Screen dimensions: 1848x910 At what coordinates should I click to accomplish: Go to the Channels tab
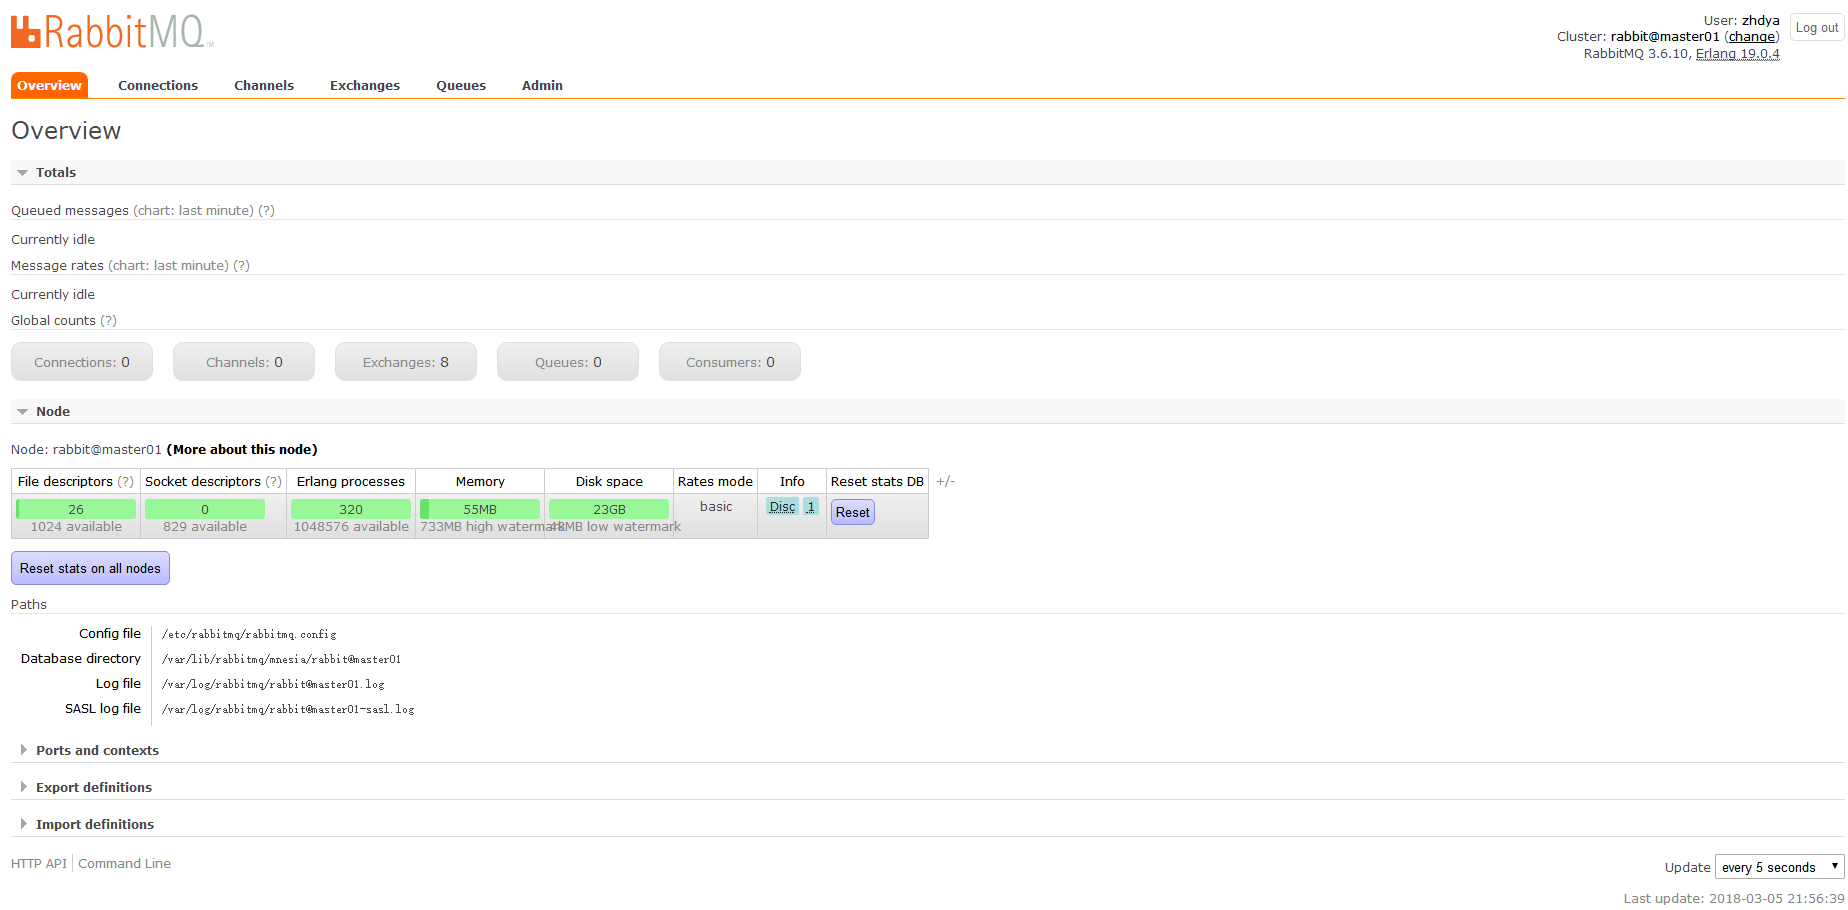click(x=264, y=85)
